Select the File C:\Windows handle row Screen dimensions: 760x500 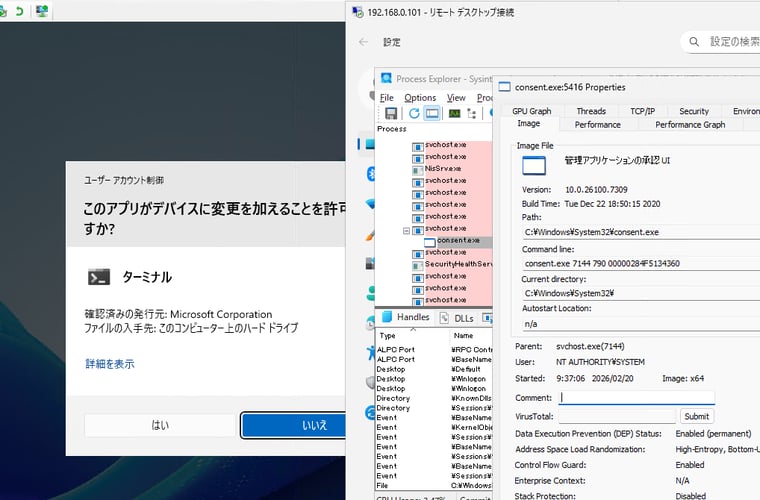[434, 485]
